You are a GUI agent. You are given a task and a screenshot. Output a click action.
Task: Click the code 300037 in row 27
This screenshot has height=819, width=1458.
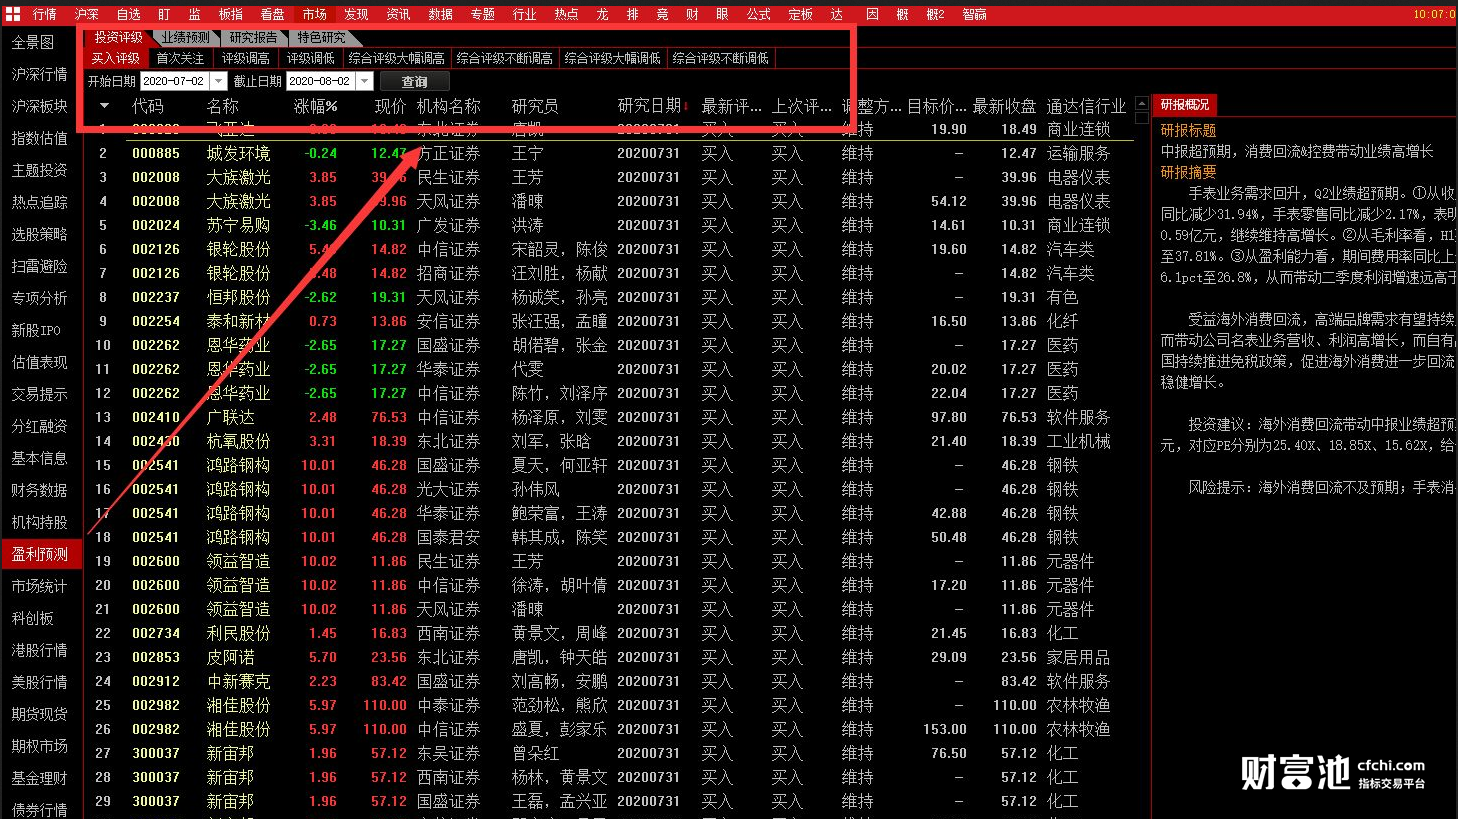(156, 753)
